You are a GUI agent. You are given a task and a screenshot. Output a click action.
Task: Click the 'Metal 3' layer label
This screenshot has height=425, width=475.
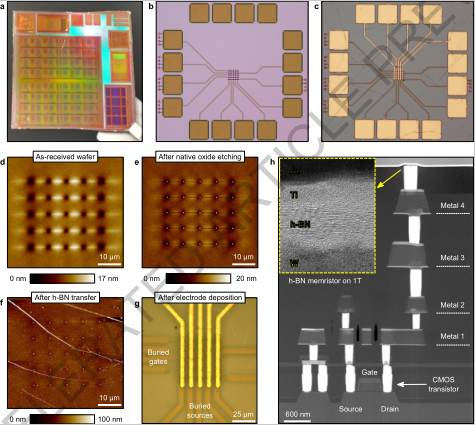pyautogui.click(x=452, y=258)
